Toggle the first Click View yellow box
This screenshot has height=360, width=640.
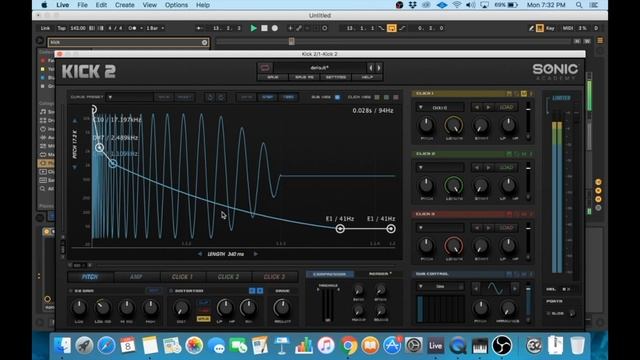[377, 97]
